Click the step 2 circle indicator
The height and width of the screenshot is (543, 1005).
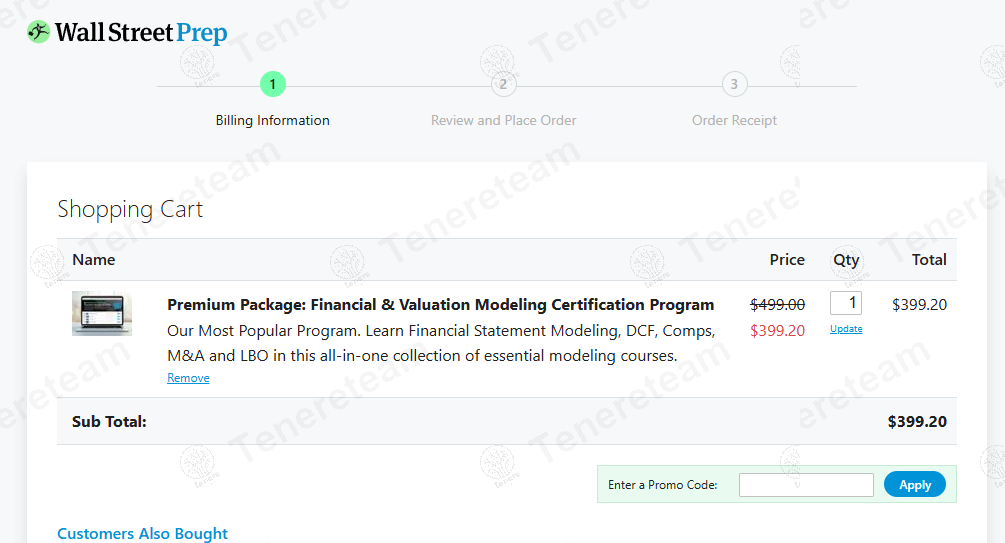coord(503,84)
